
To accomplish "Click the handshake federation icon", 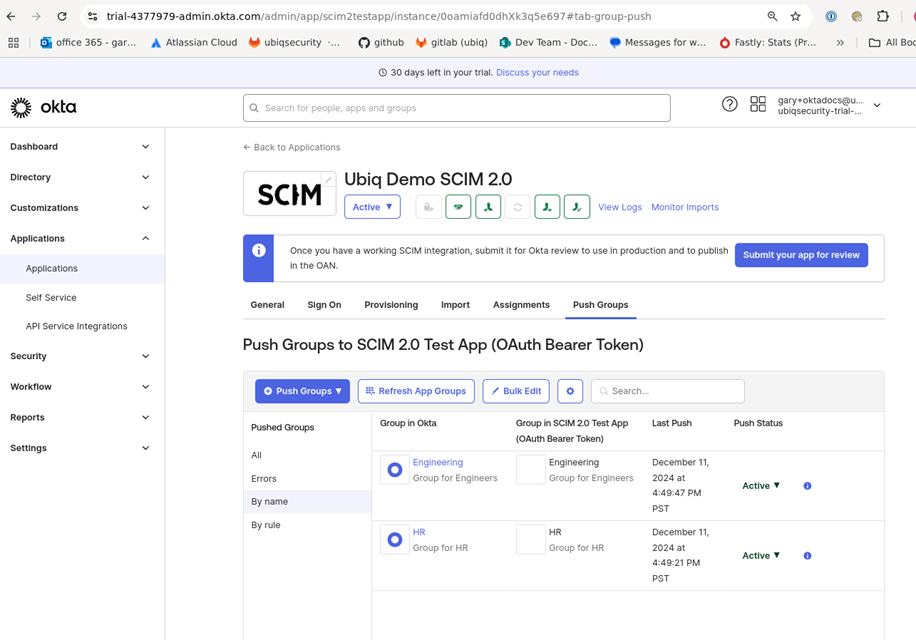I will 458,207.
